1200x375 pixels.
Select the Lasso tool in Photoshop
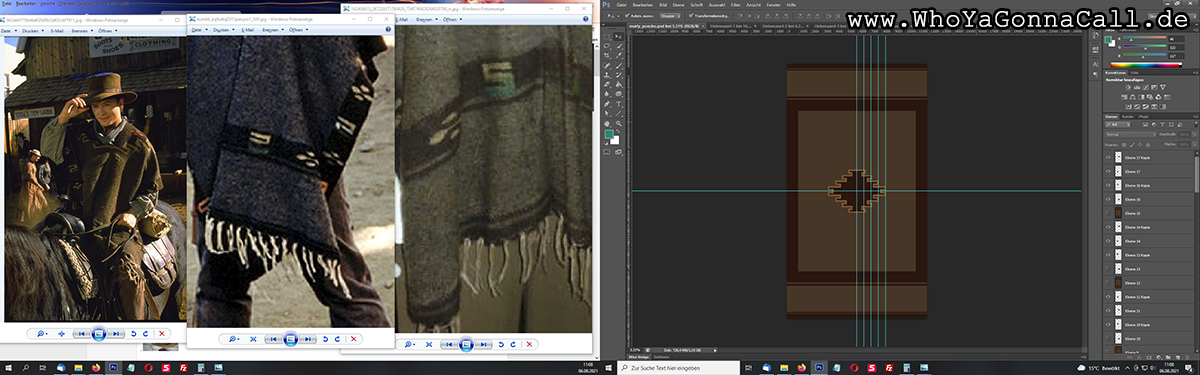[607, 46]
